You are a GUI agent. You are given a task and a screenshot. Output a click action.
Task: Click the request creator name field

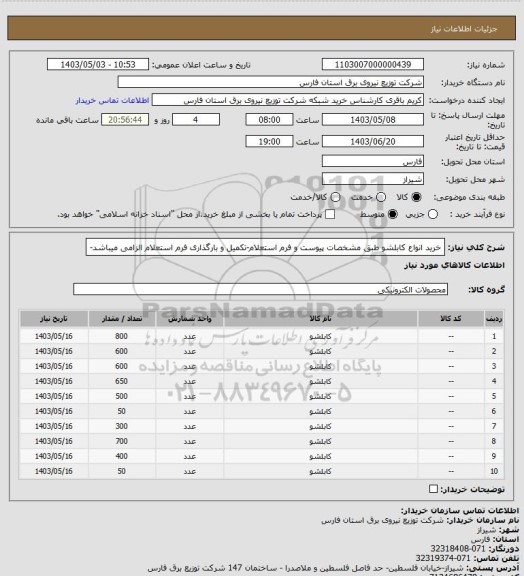click(288, 100)
